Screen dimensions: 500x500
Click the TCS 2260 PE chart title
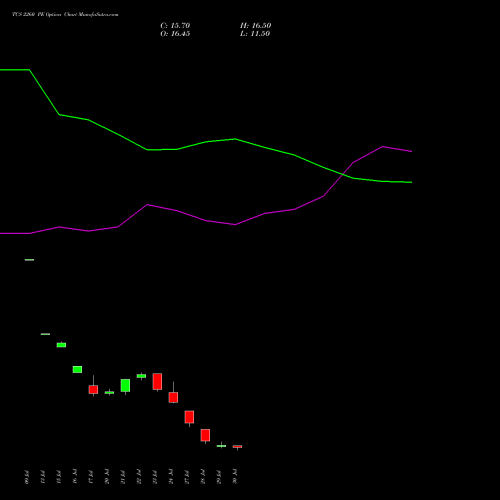[65, 15]
